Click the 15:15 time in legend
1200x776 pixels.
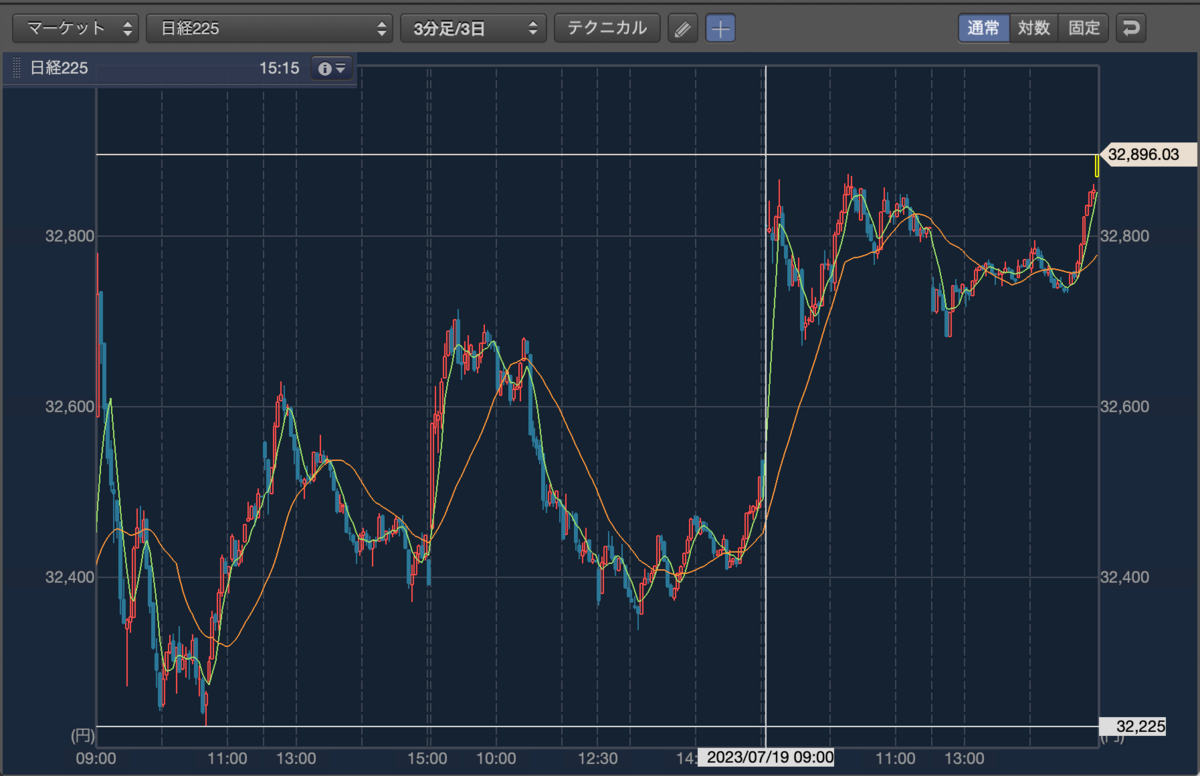(x=279, y=68)
